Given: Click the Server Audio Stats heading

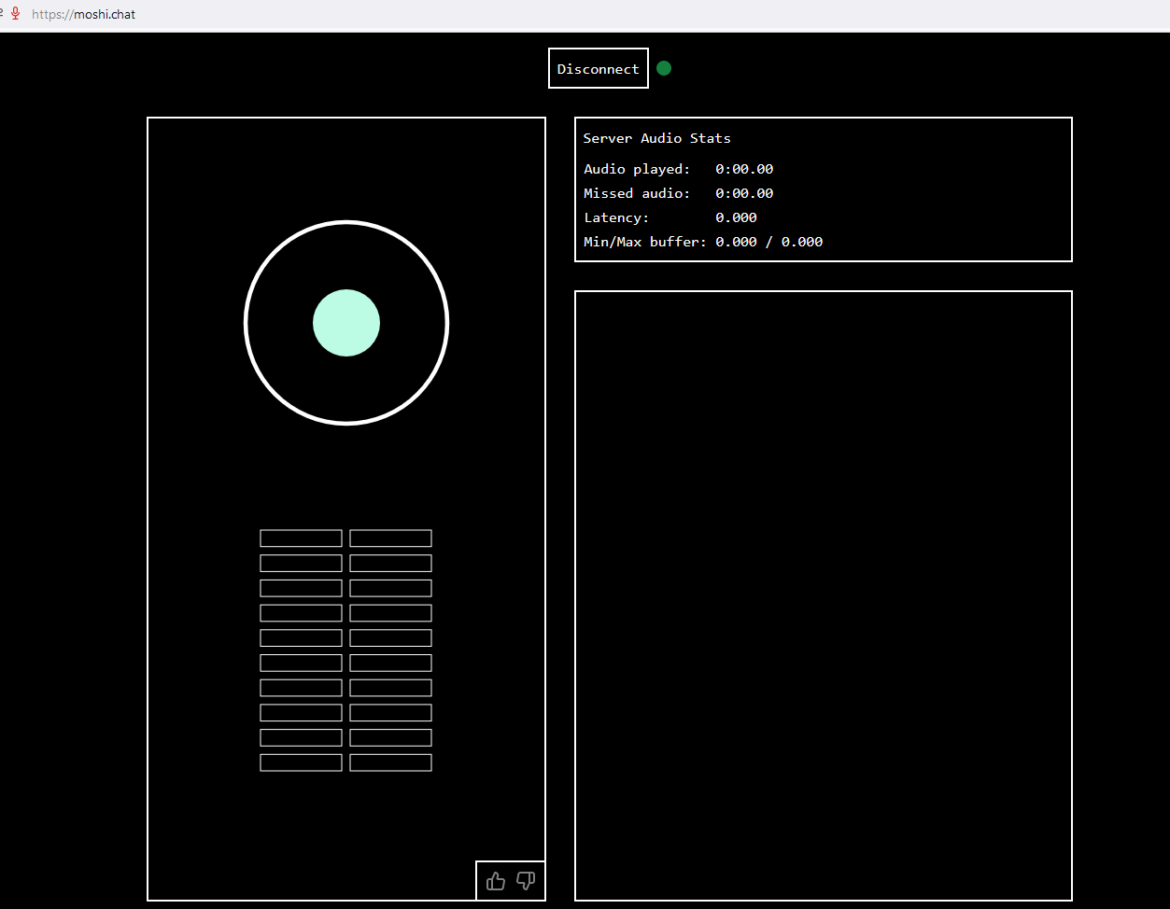Looking at the screenshot, I should [x=657, y=138].
